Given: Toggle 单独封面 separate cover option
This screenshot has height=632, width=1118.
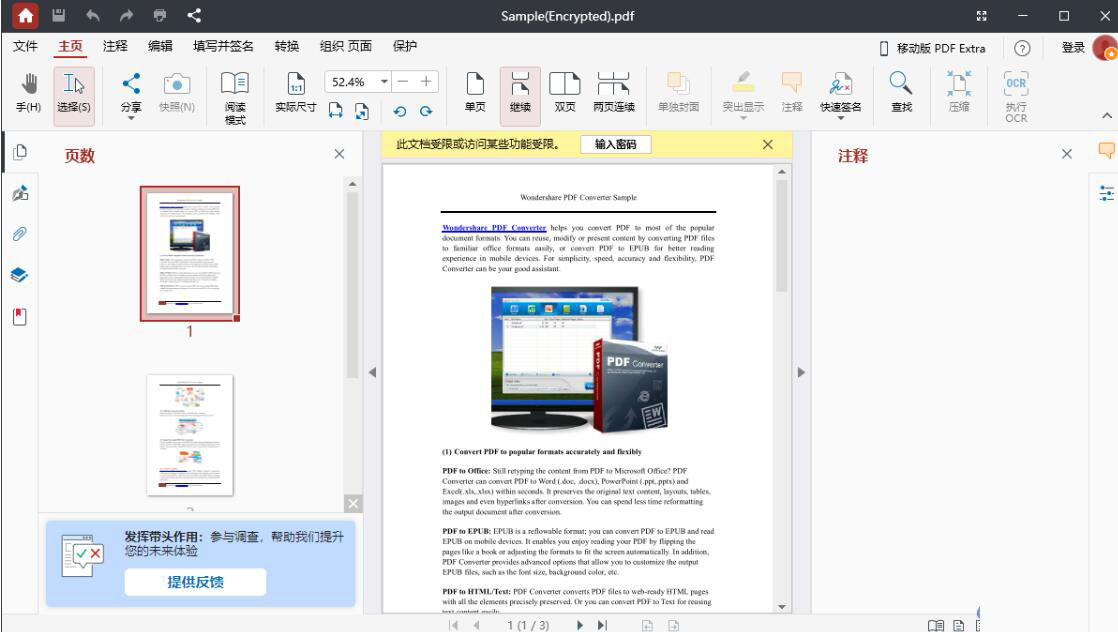Looking at the screenshot, I should (x=678, y=93).
